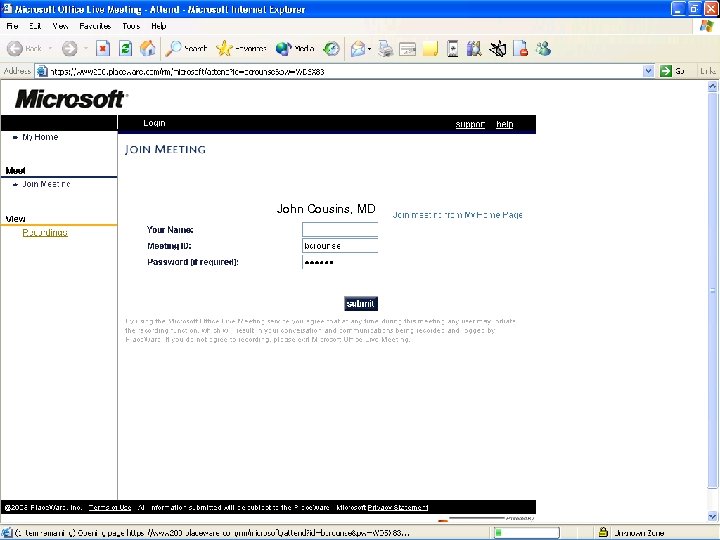Click the Your Name input field
The height and width of the screenshot is (540, 720).
[340, 229]
